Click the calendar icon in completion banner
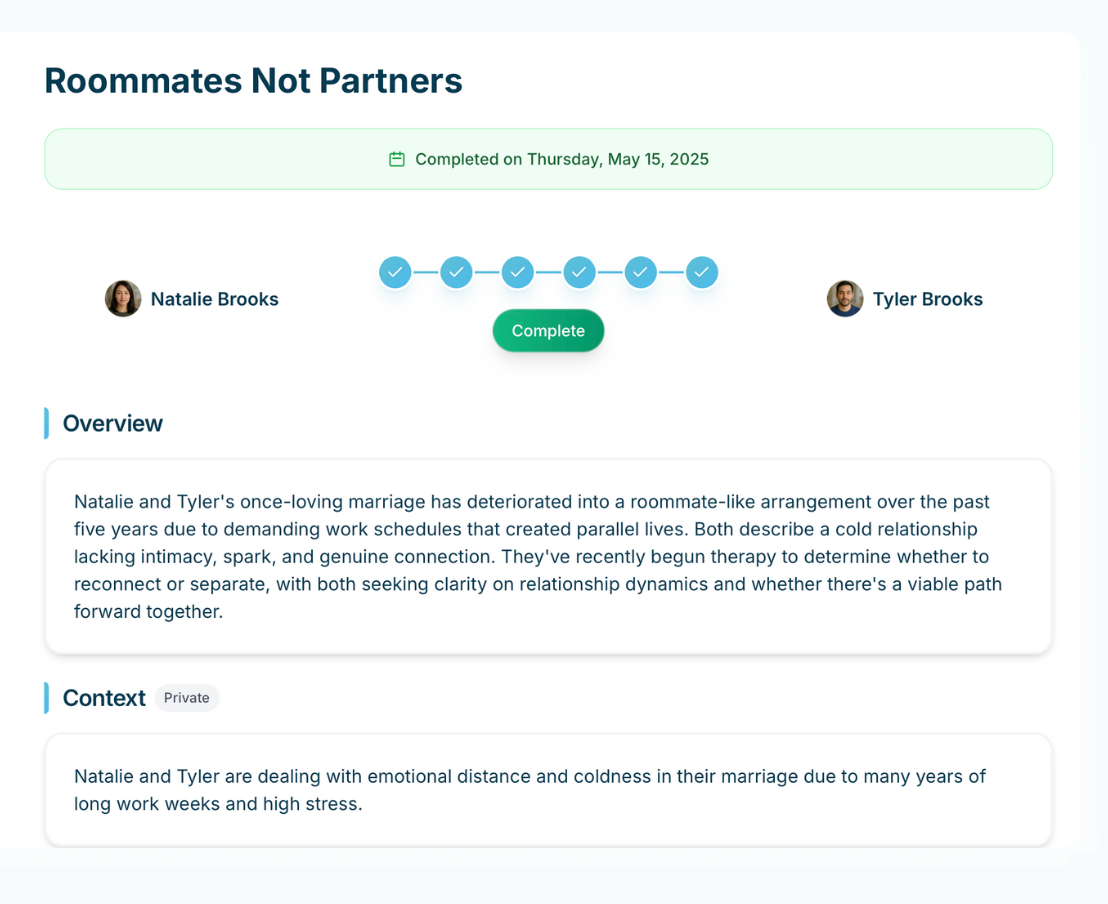Screen dimensions: 1108x904 click(x=397, y=159)
